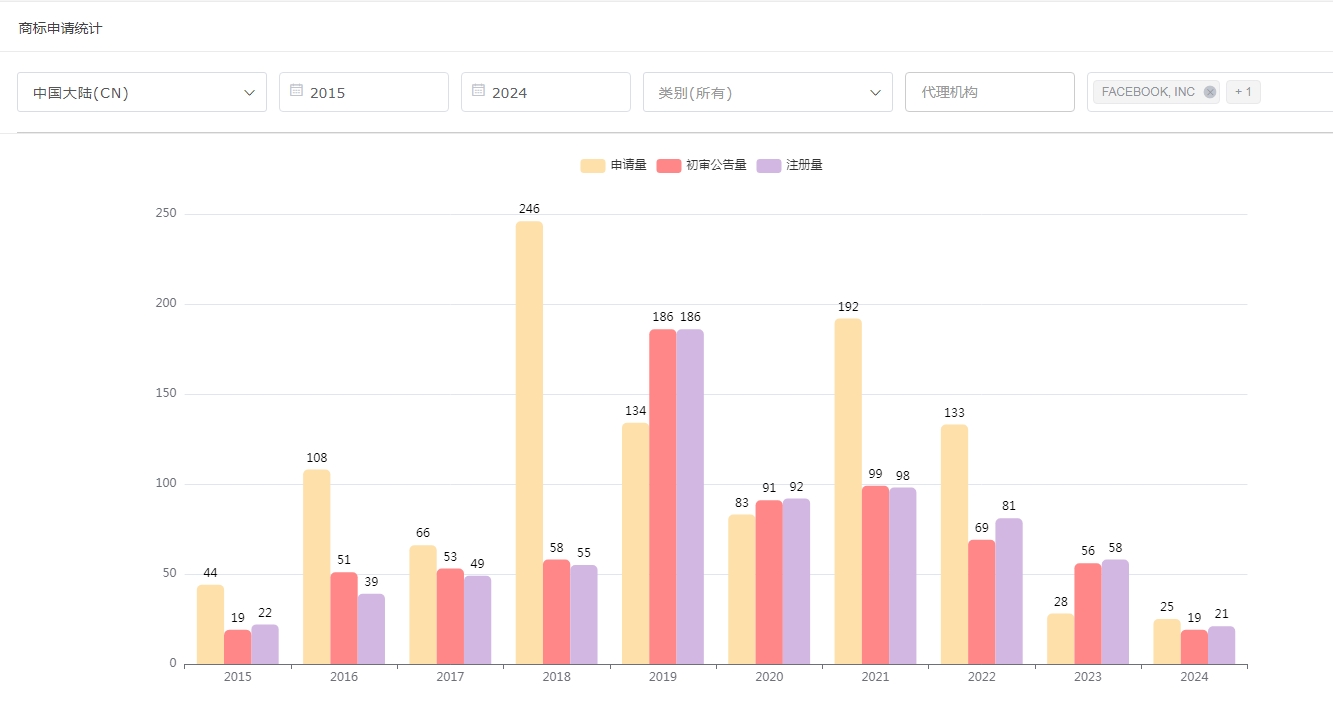Click the calendar icon beside 2024

[x=478, y=90]
